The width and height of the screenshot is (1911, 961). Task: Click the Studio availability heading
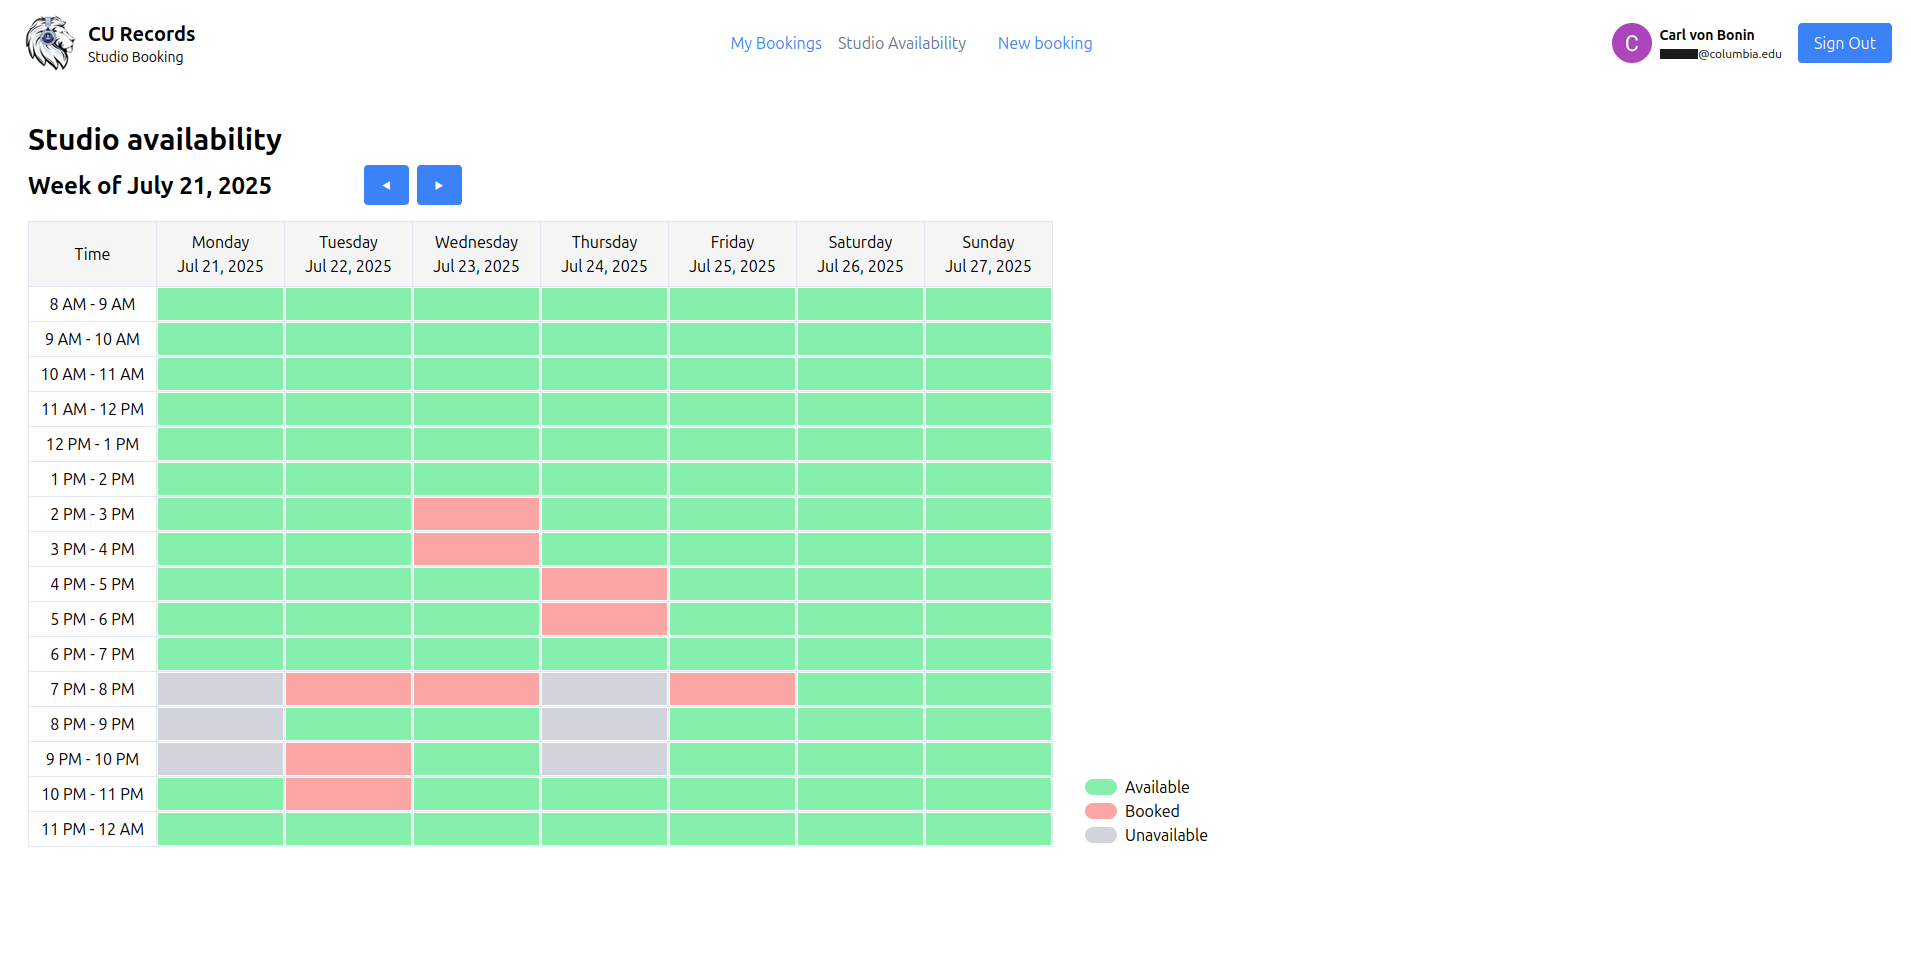point(154,139)
